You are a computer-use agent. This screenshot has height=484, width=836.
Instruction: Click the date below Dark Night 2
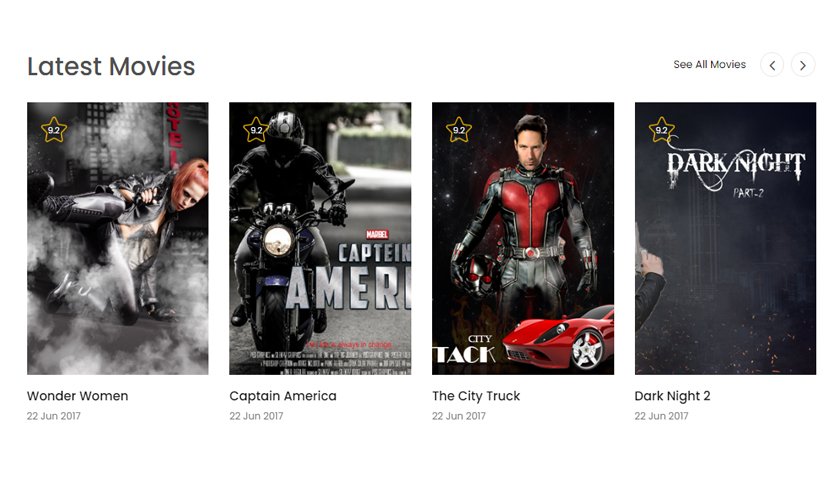click(x=661, y=416)
